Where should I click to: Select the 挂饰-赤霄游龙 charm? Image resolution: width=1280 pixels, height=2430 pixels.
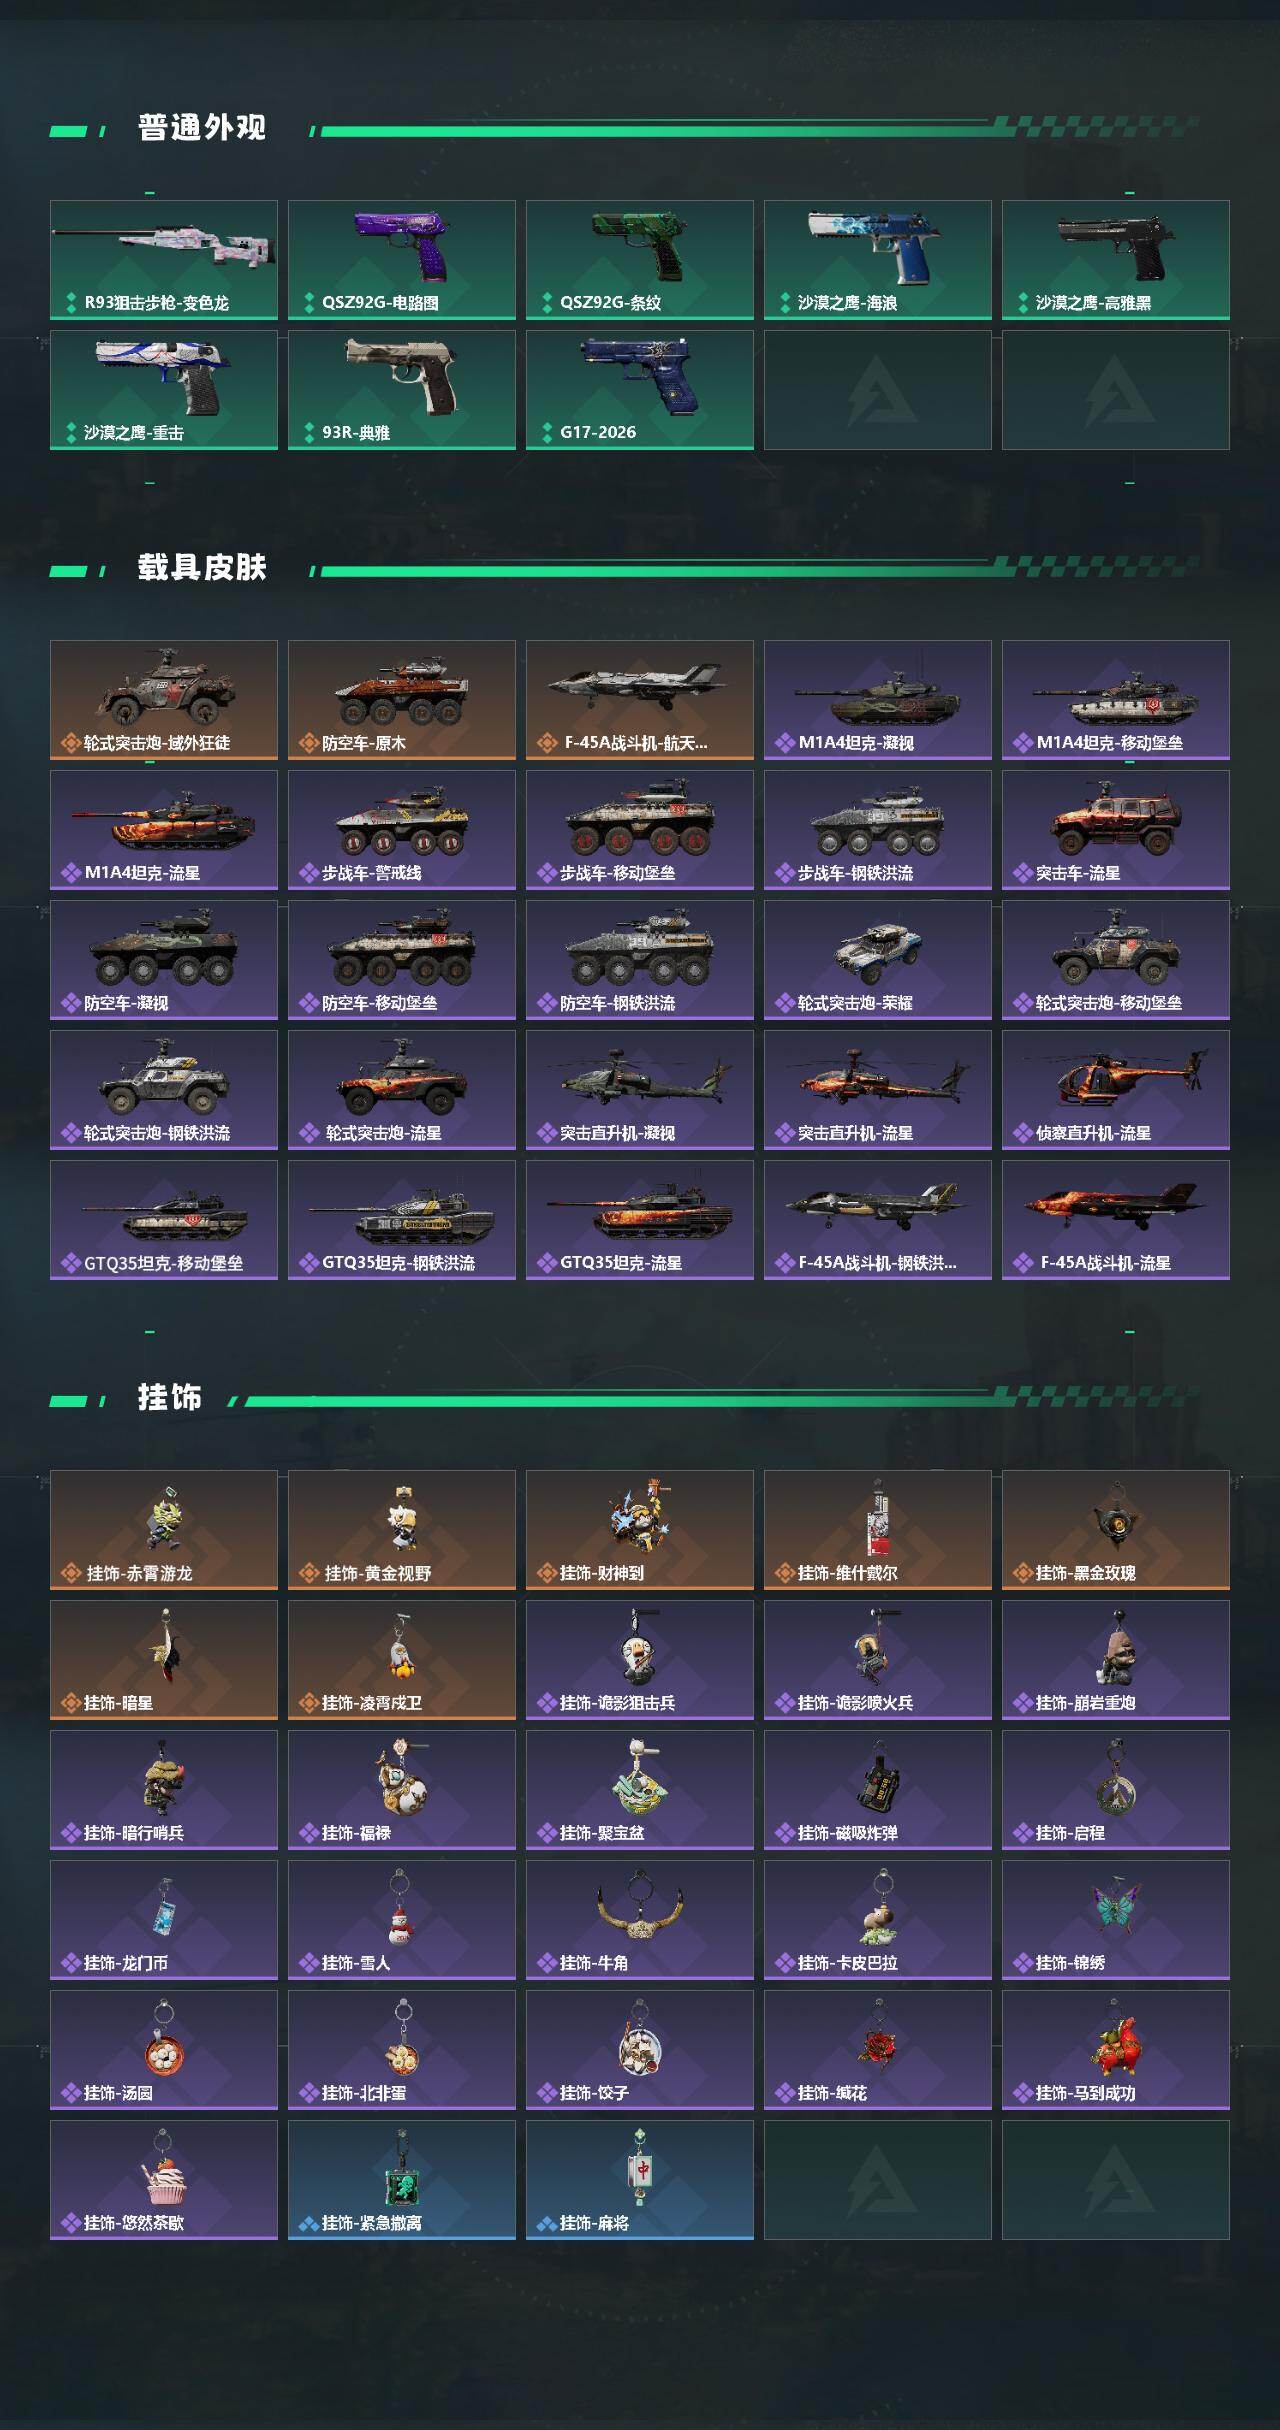[164, 1530]
